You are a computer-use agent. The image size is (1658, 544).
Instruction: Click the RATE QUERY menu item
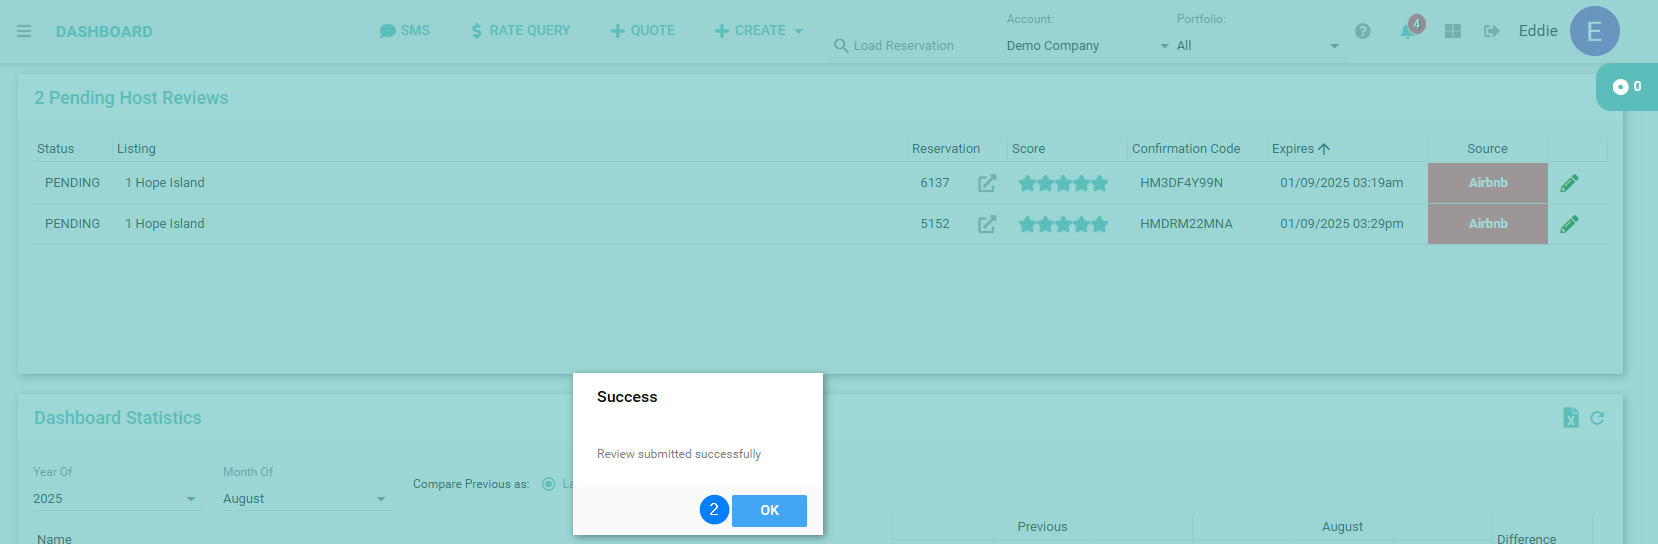520,31
